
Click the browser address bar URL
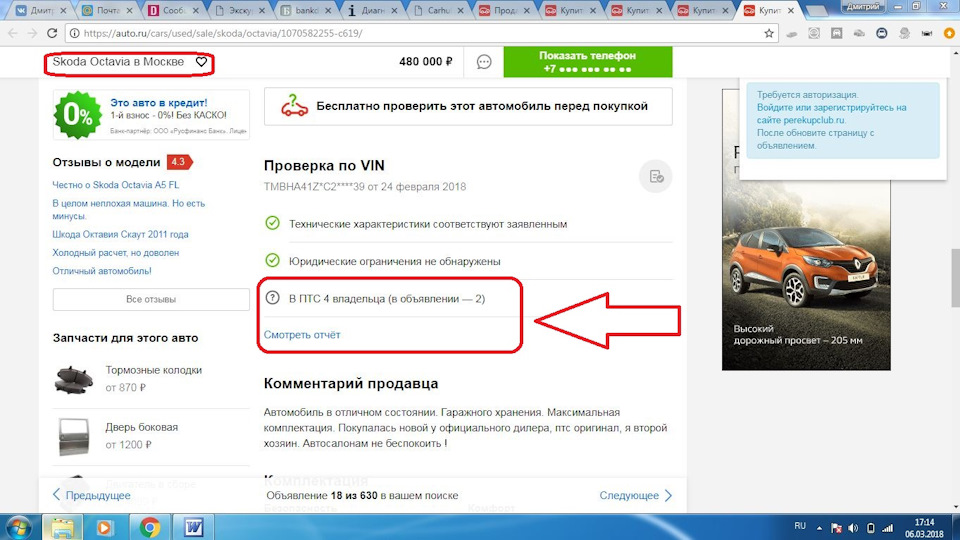pos(223,33)
